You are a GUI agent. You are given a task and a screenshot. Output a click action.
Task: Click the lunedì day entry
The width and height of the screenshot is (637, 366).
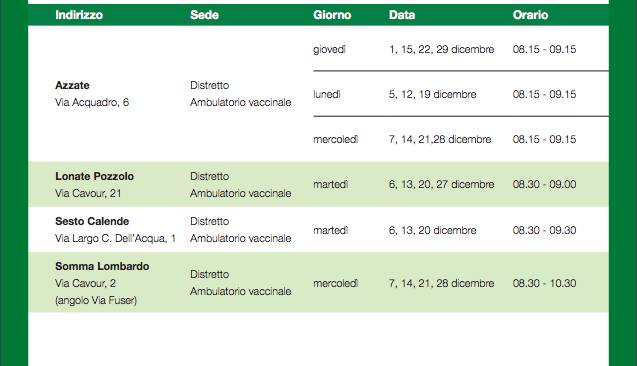pos(327,95)
